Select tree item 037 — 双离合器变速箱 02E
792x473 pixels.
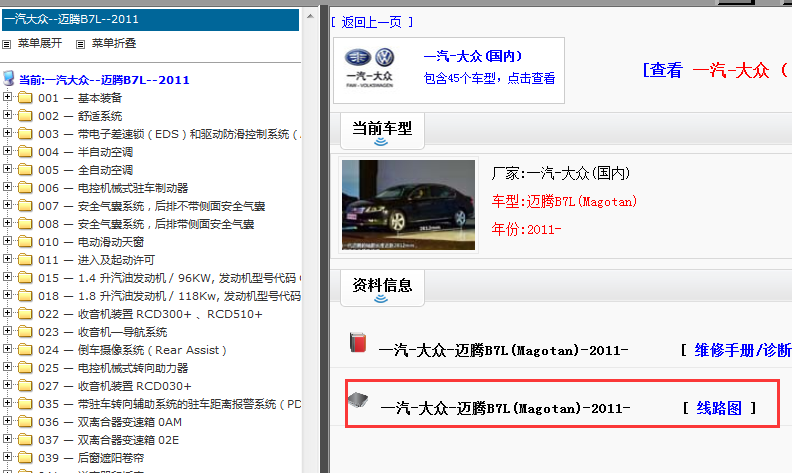pyautogui.click(x=109, y=440)
